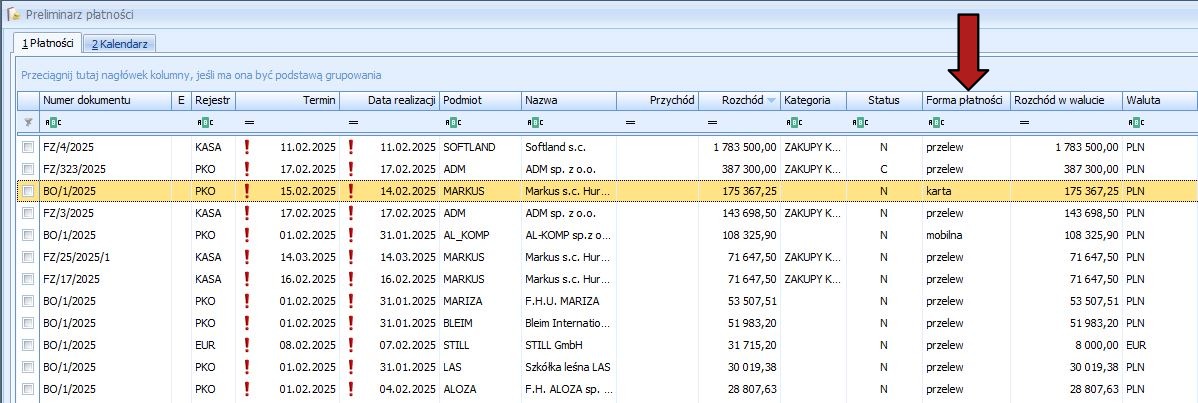
Task: Click the Rejestr column header
Action: [x=215, y=100]
